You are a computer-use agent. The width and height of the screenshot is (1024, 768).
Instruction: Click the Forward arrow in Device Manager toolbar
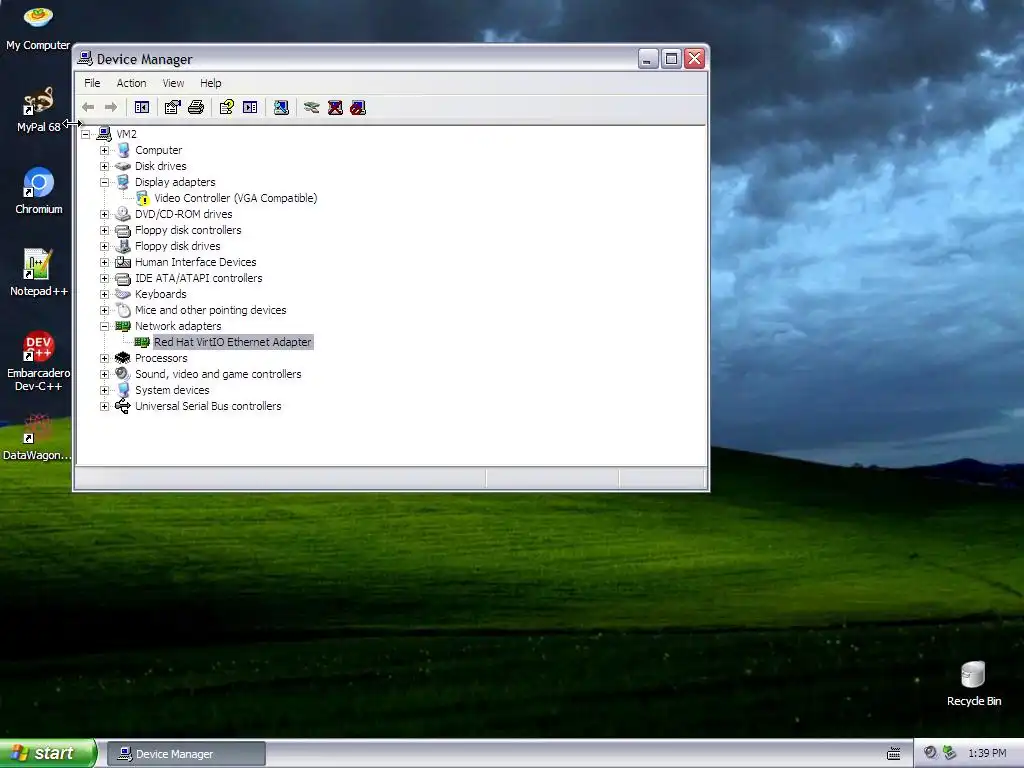[111, 107]
